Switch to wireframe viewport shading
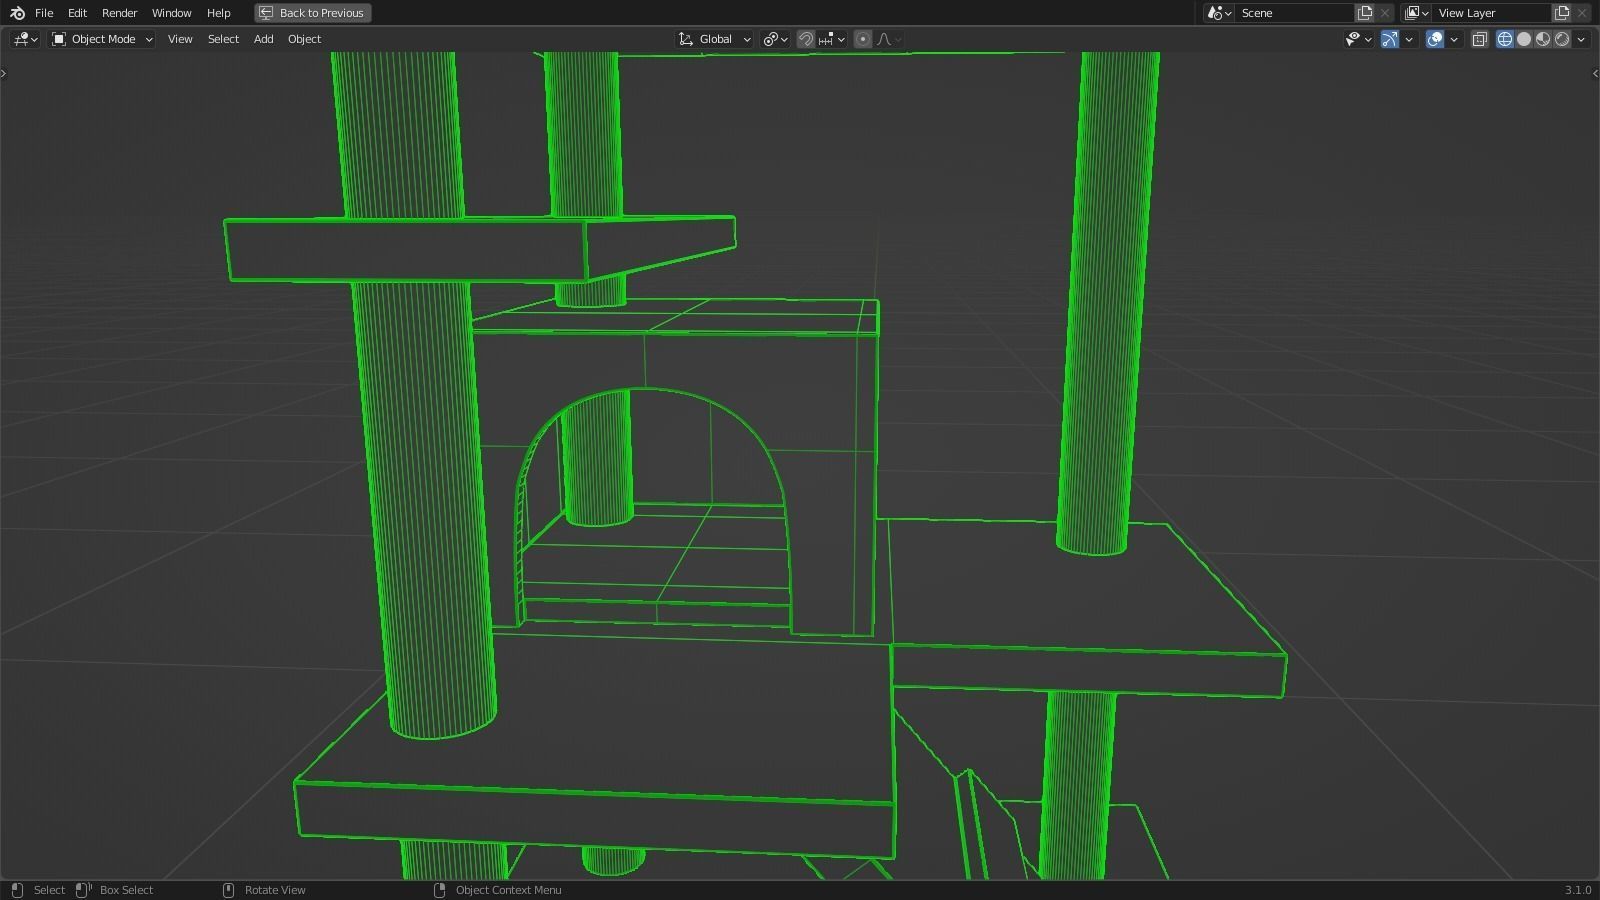This screenshot has height=900, width=1600. coord(1504,39)
